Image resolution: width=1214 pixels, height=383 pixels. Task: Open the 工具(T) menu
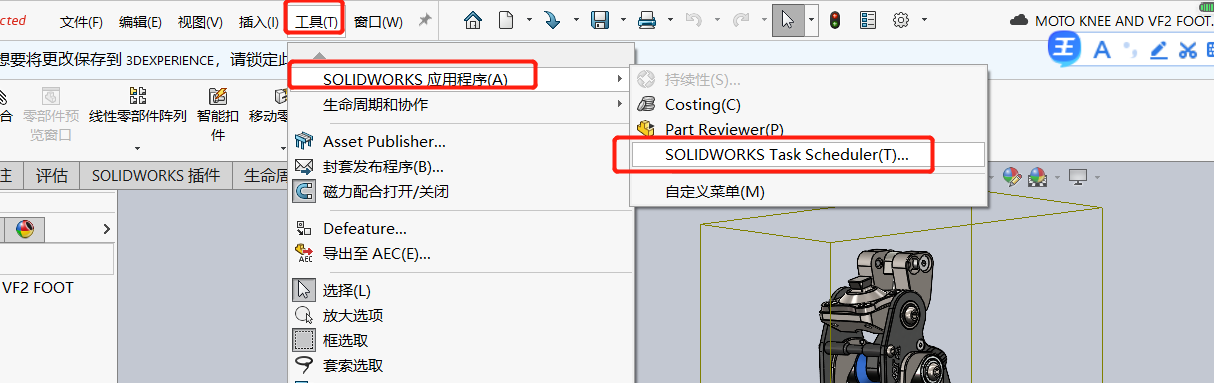[x=316, y=21]
